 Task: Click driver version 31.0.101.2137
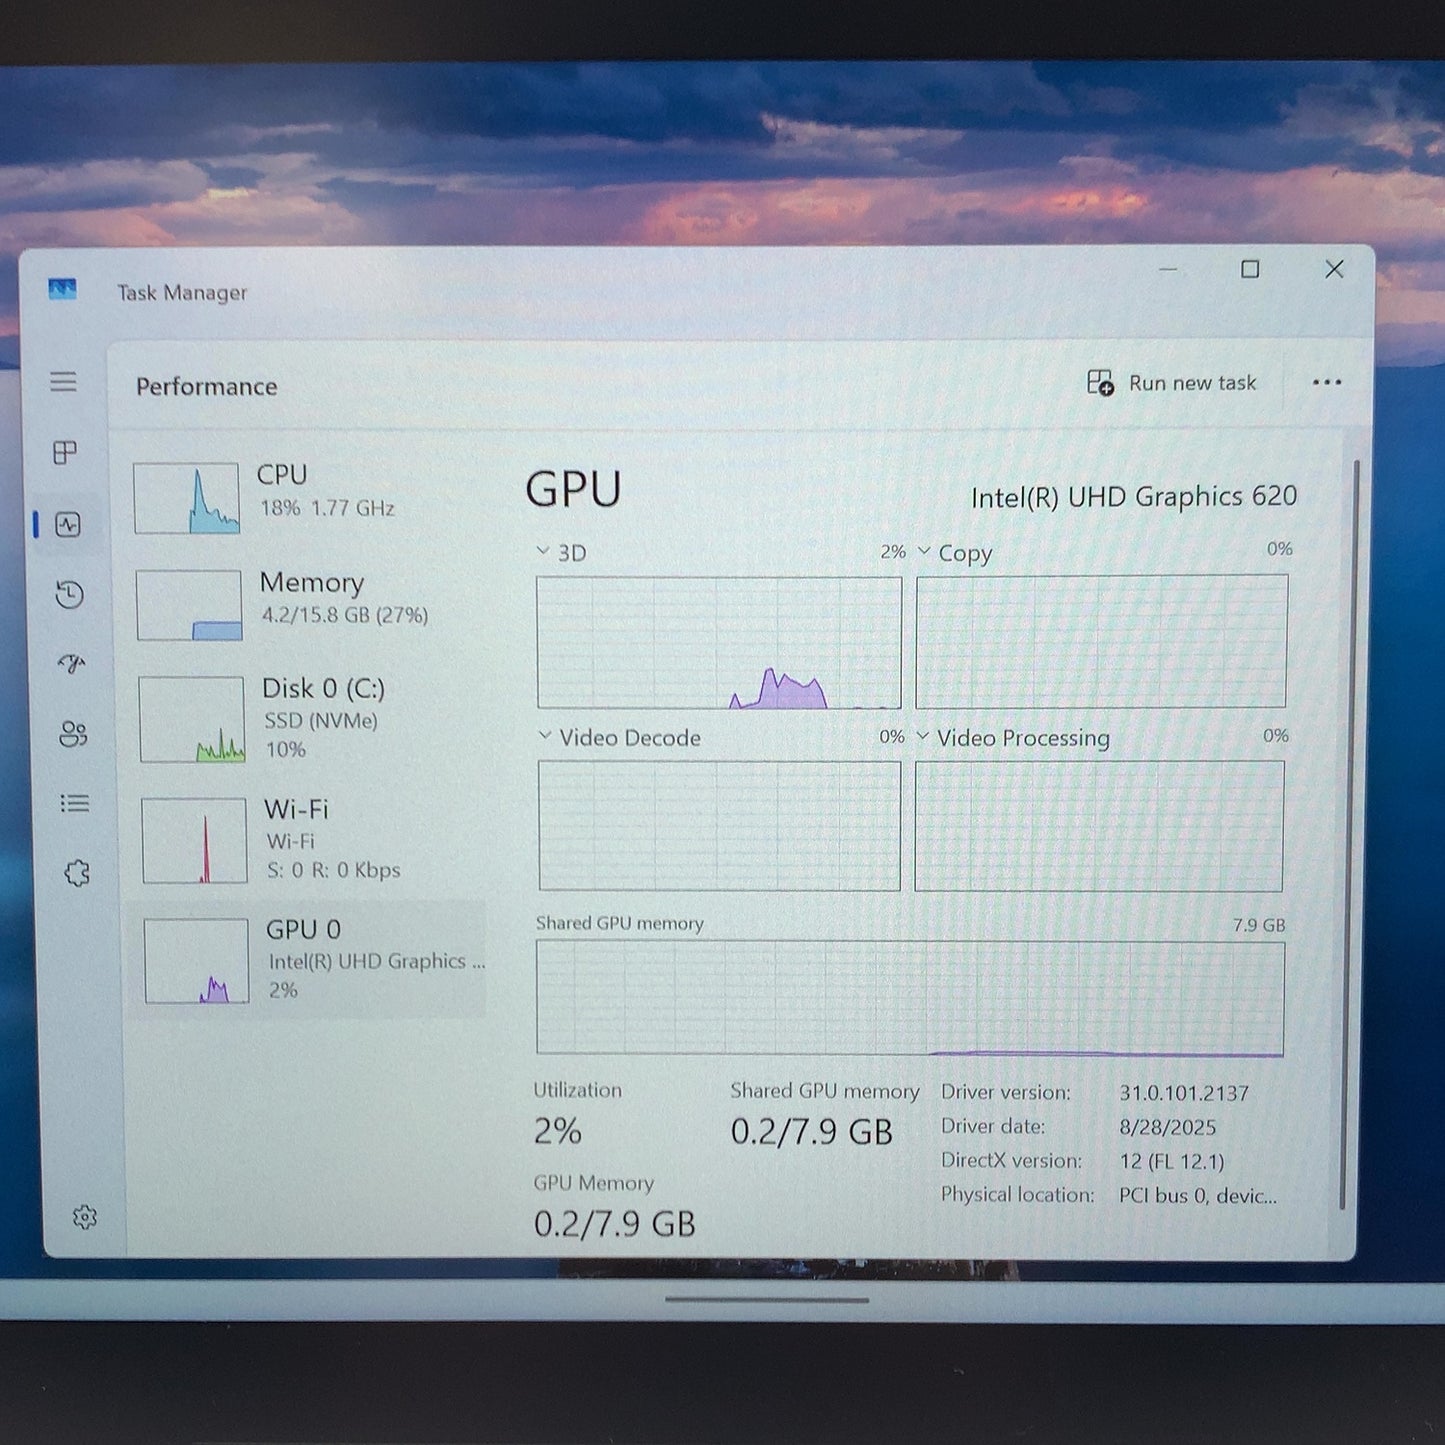click(1184, 1093)
